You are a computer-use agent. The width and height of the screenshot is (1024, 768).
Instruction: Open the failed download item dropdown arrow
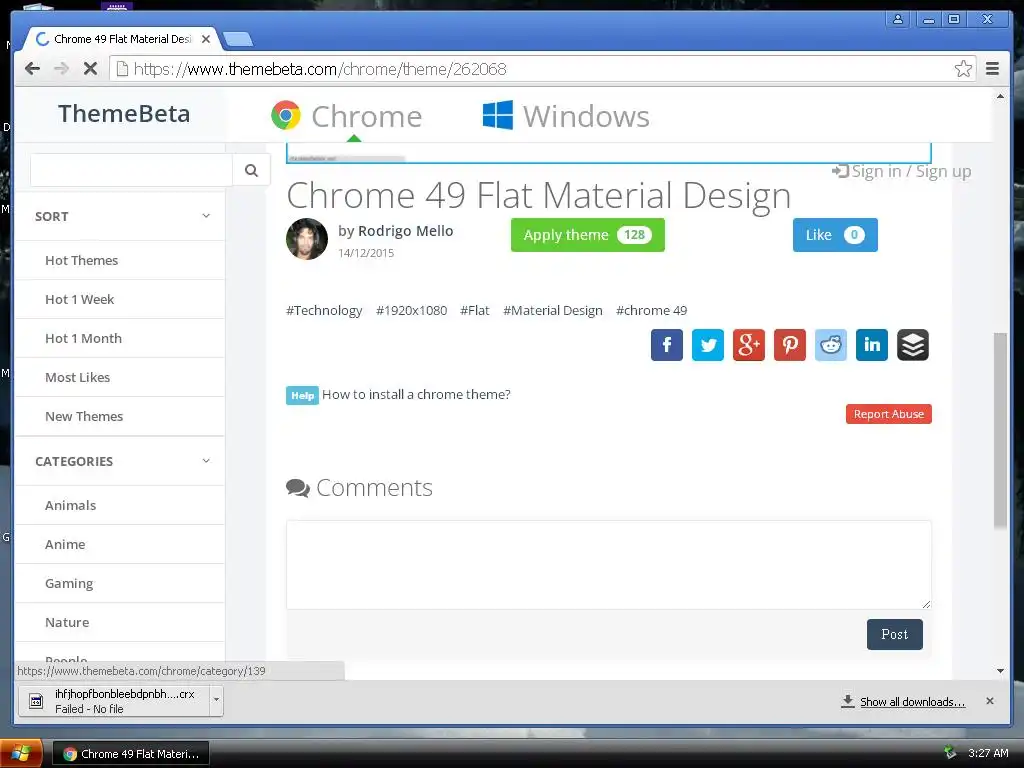pos(216,701)
